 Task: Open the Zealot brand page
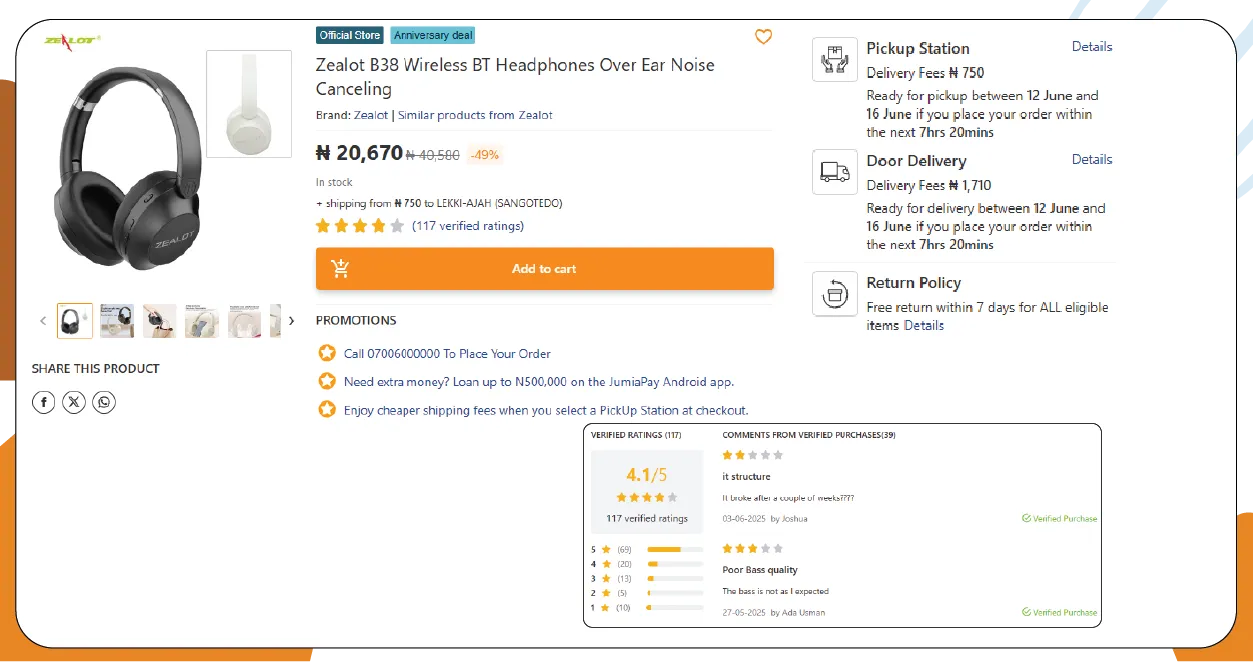coord(370,114)
